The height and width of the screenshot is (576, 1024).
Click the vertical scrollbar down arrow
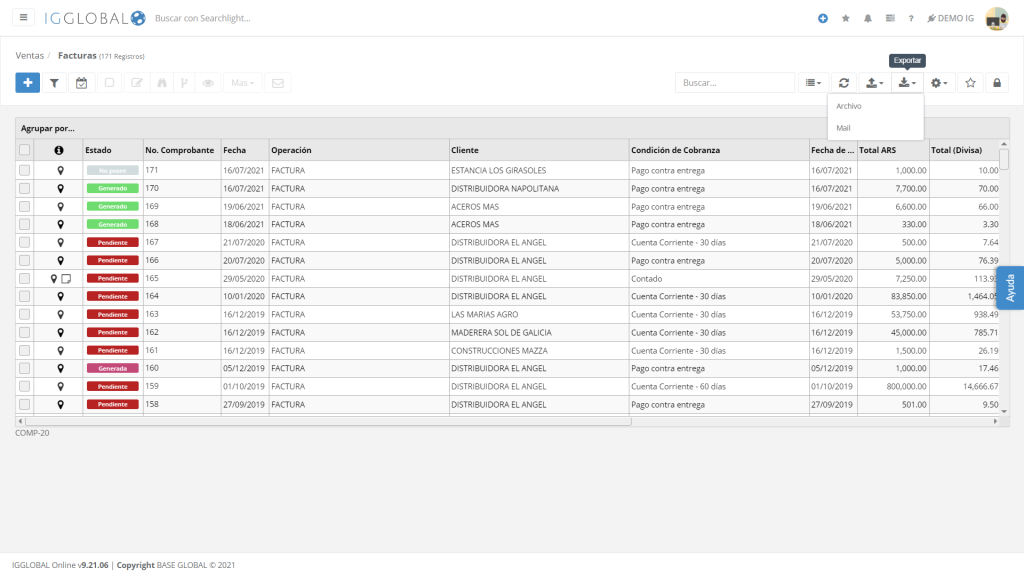coord(1004,411)
